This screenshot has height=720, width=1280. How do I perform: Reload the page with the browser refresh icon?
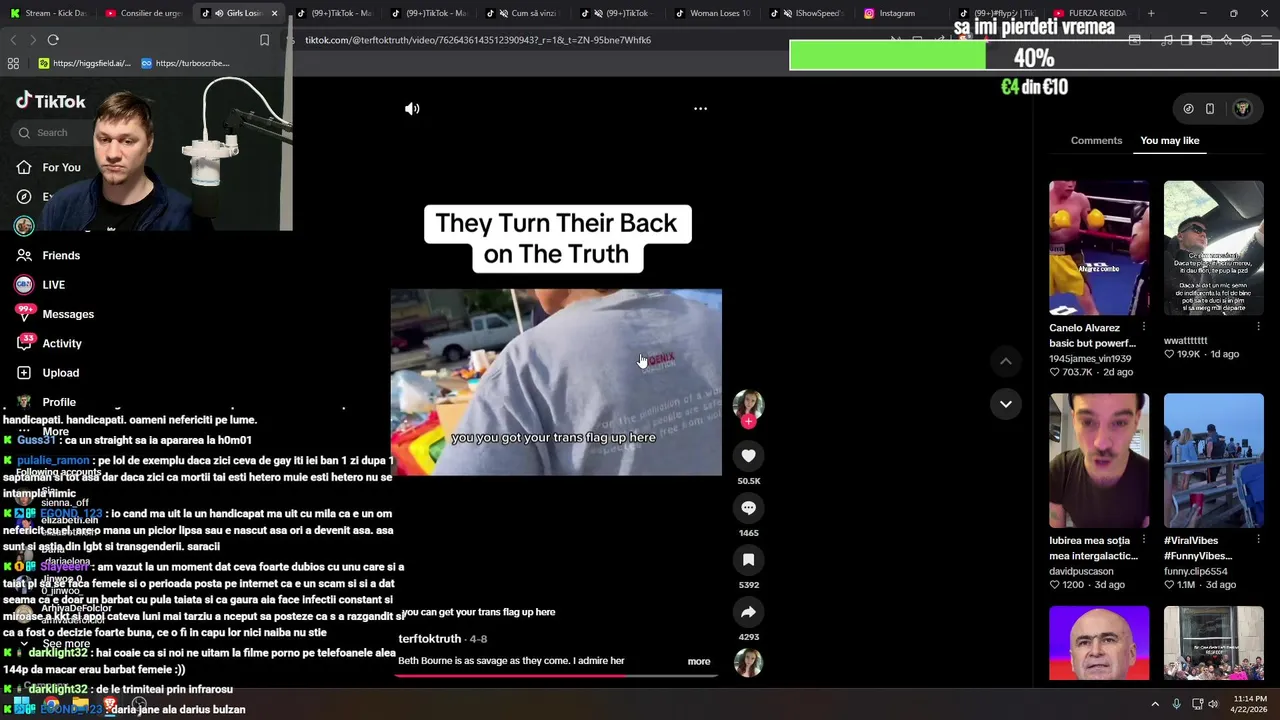53,40
